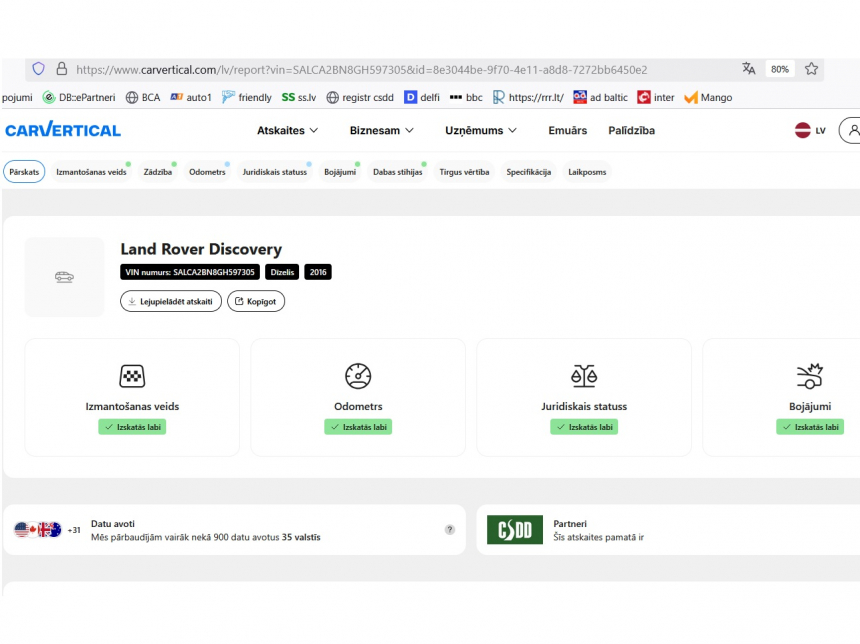The height and width of the screenshot is (644, 860).
Task: Click the country flags data sources icon
Action: coord(38,530)
